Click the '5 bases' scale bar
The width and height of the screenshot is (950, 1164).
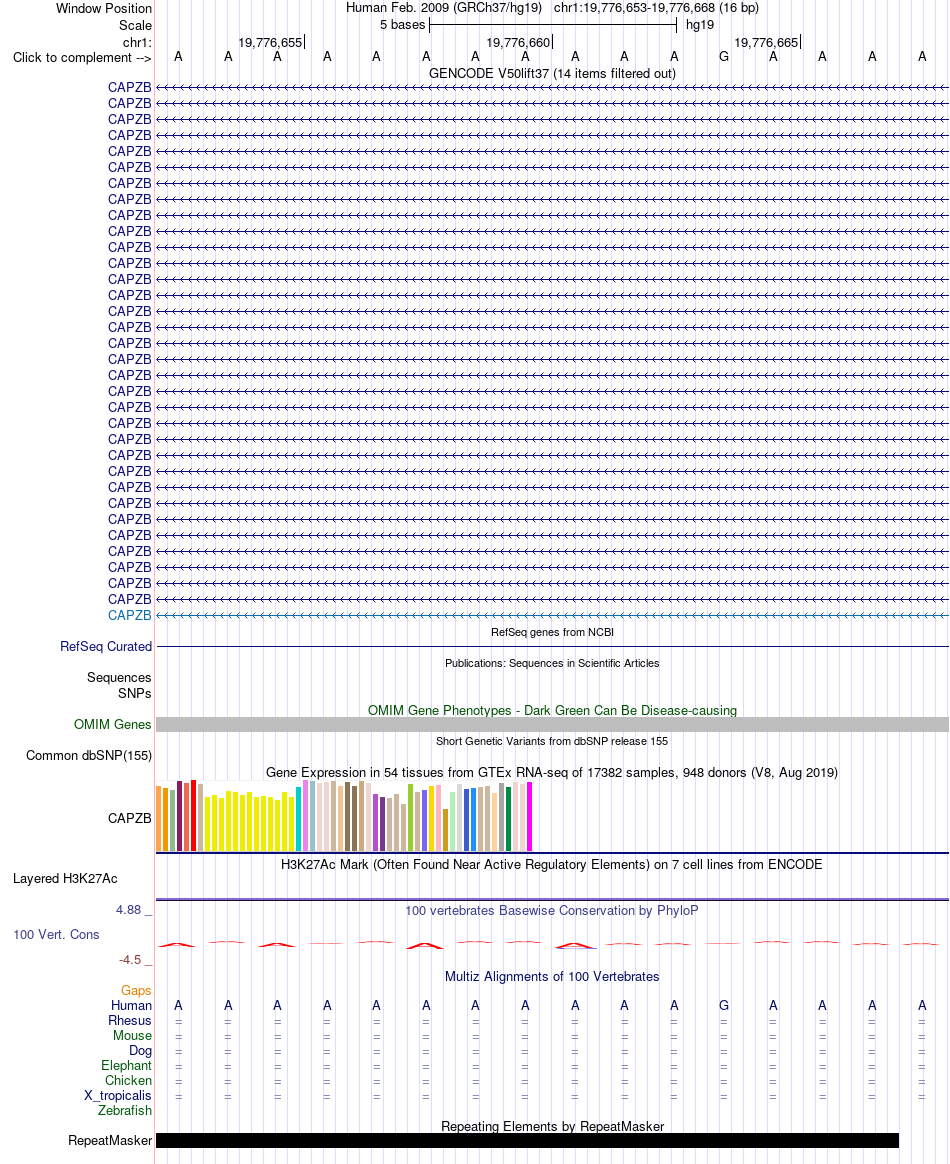pyautogui.click(x=553, y=25)
